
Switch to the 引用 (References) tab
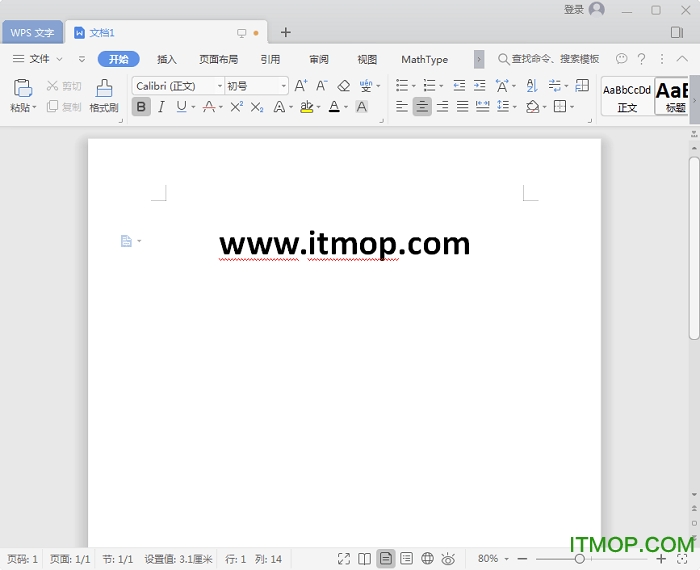point(270,59)
